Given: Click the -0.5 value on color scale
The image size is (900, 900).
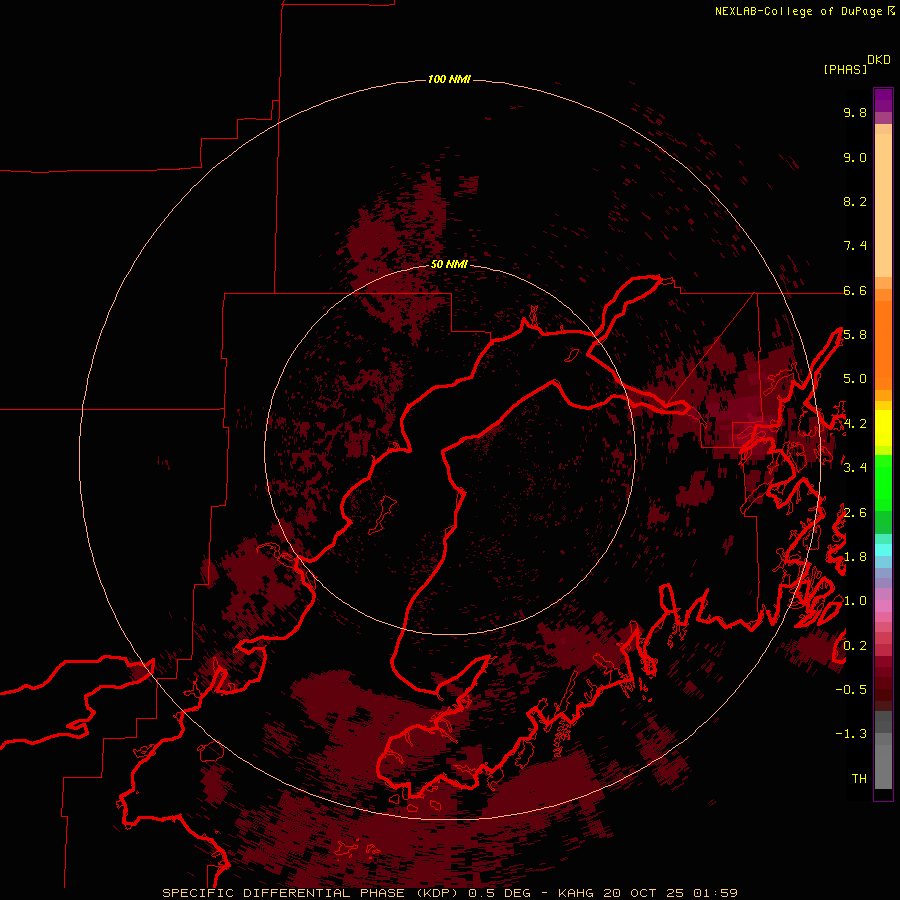Looking at the screenshot, I should [851, 690].
